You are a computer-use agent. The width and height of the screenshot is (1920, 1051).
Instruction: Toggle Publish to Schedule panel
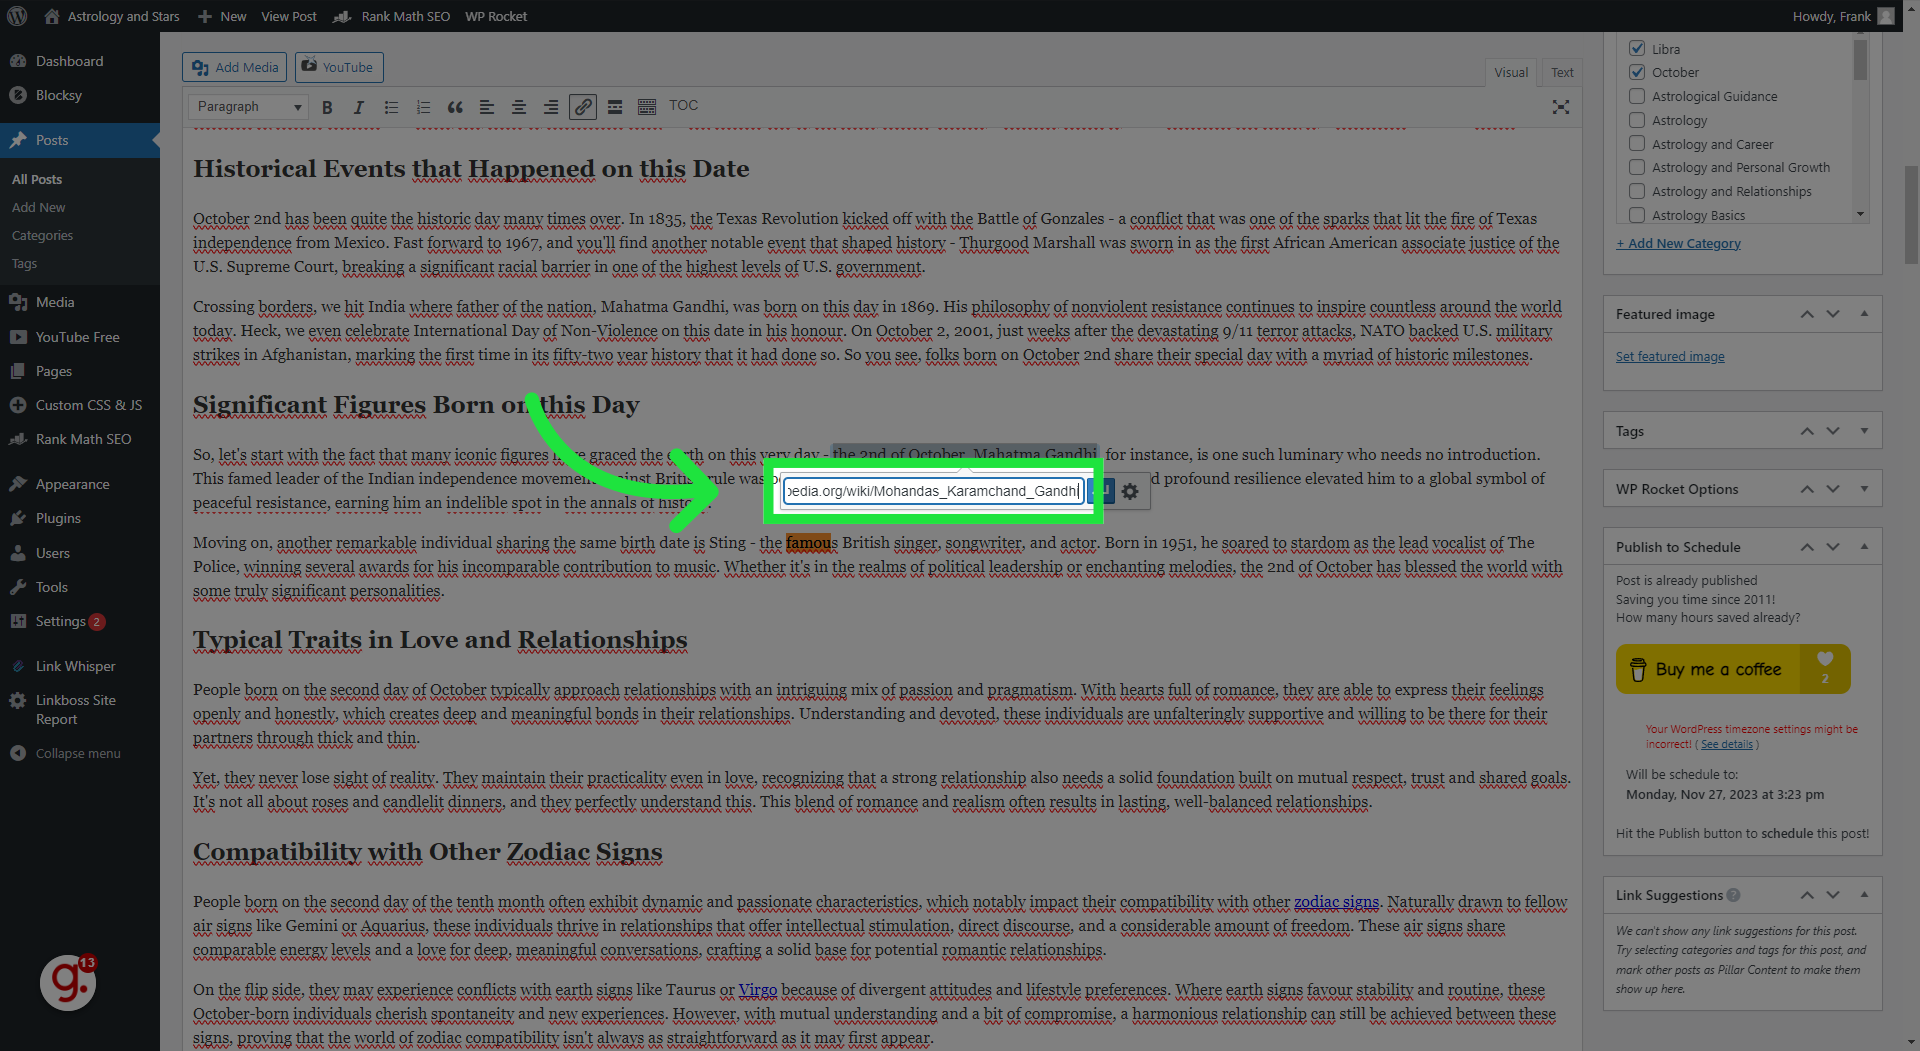tap(1864, 547)
